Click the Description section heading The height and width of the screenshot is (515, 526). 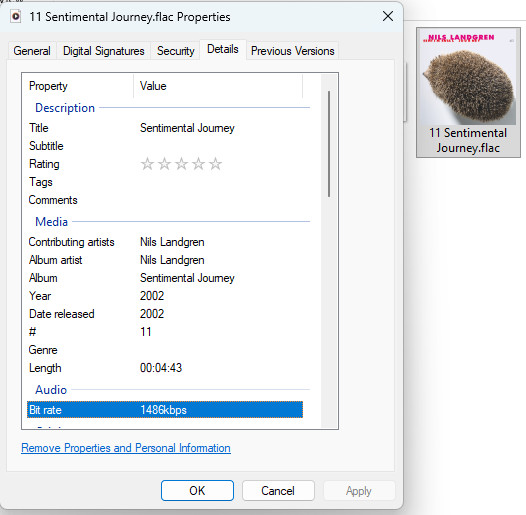65,108
